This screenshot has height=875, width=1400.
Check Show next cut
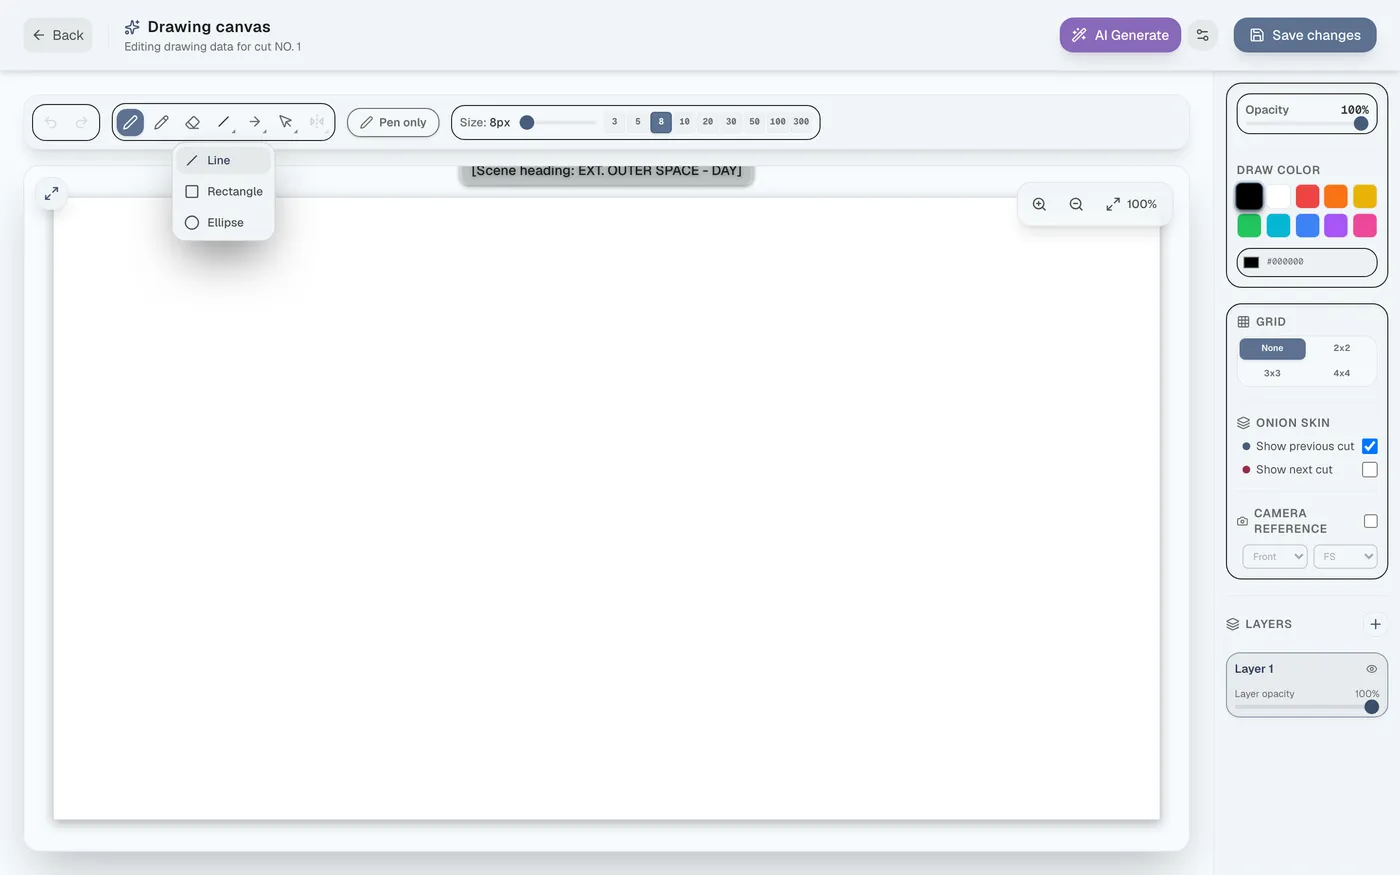1370,470
